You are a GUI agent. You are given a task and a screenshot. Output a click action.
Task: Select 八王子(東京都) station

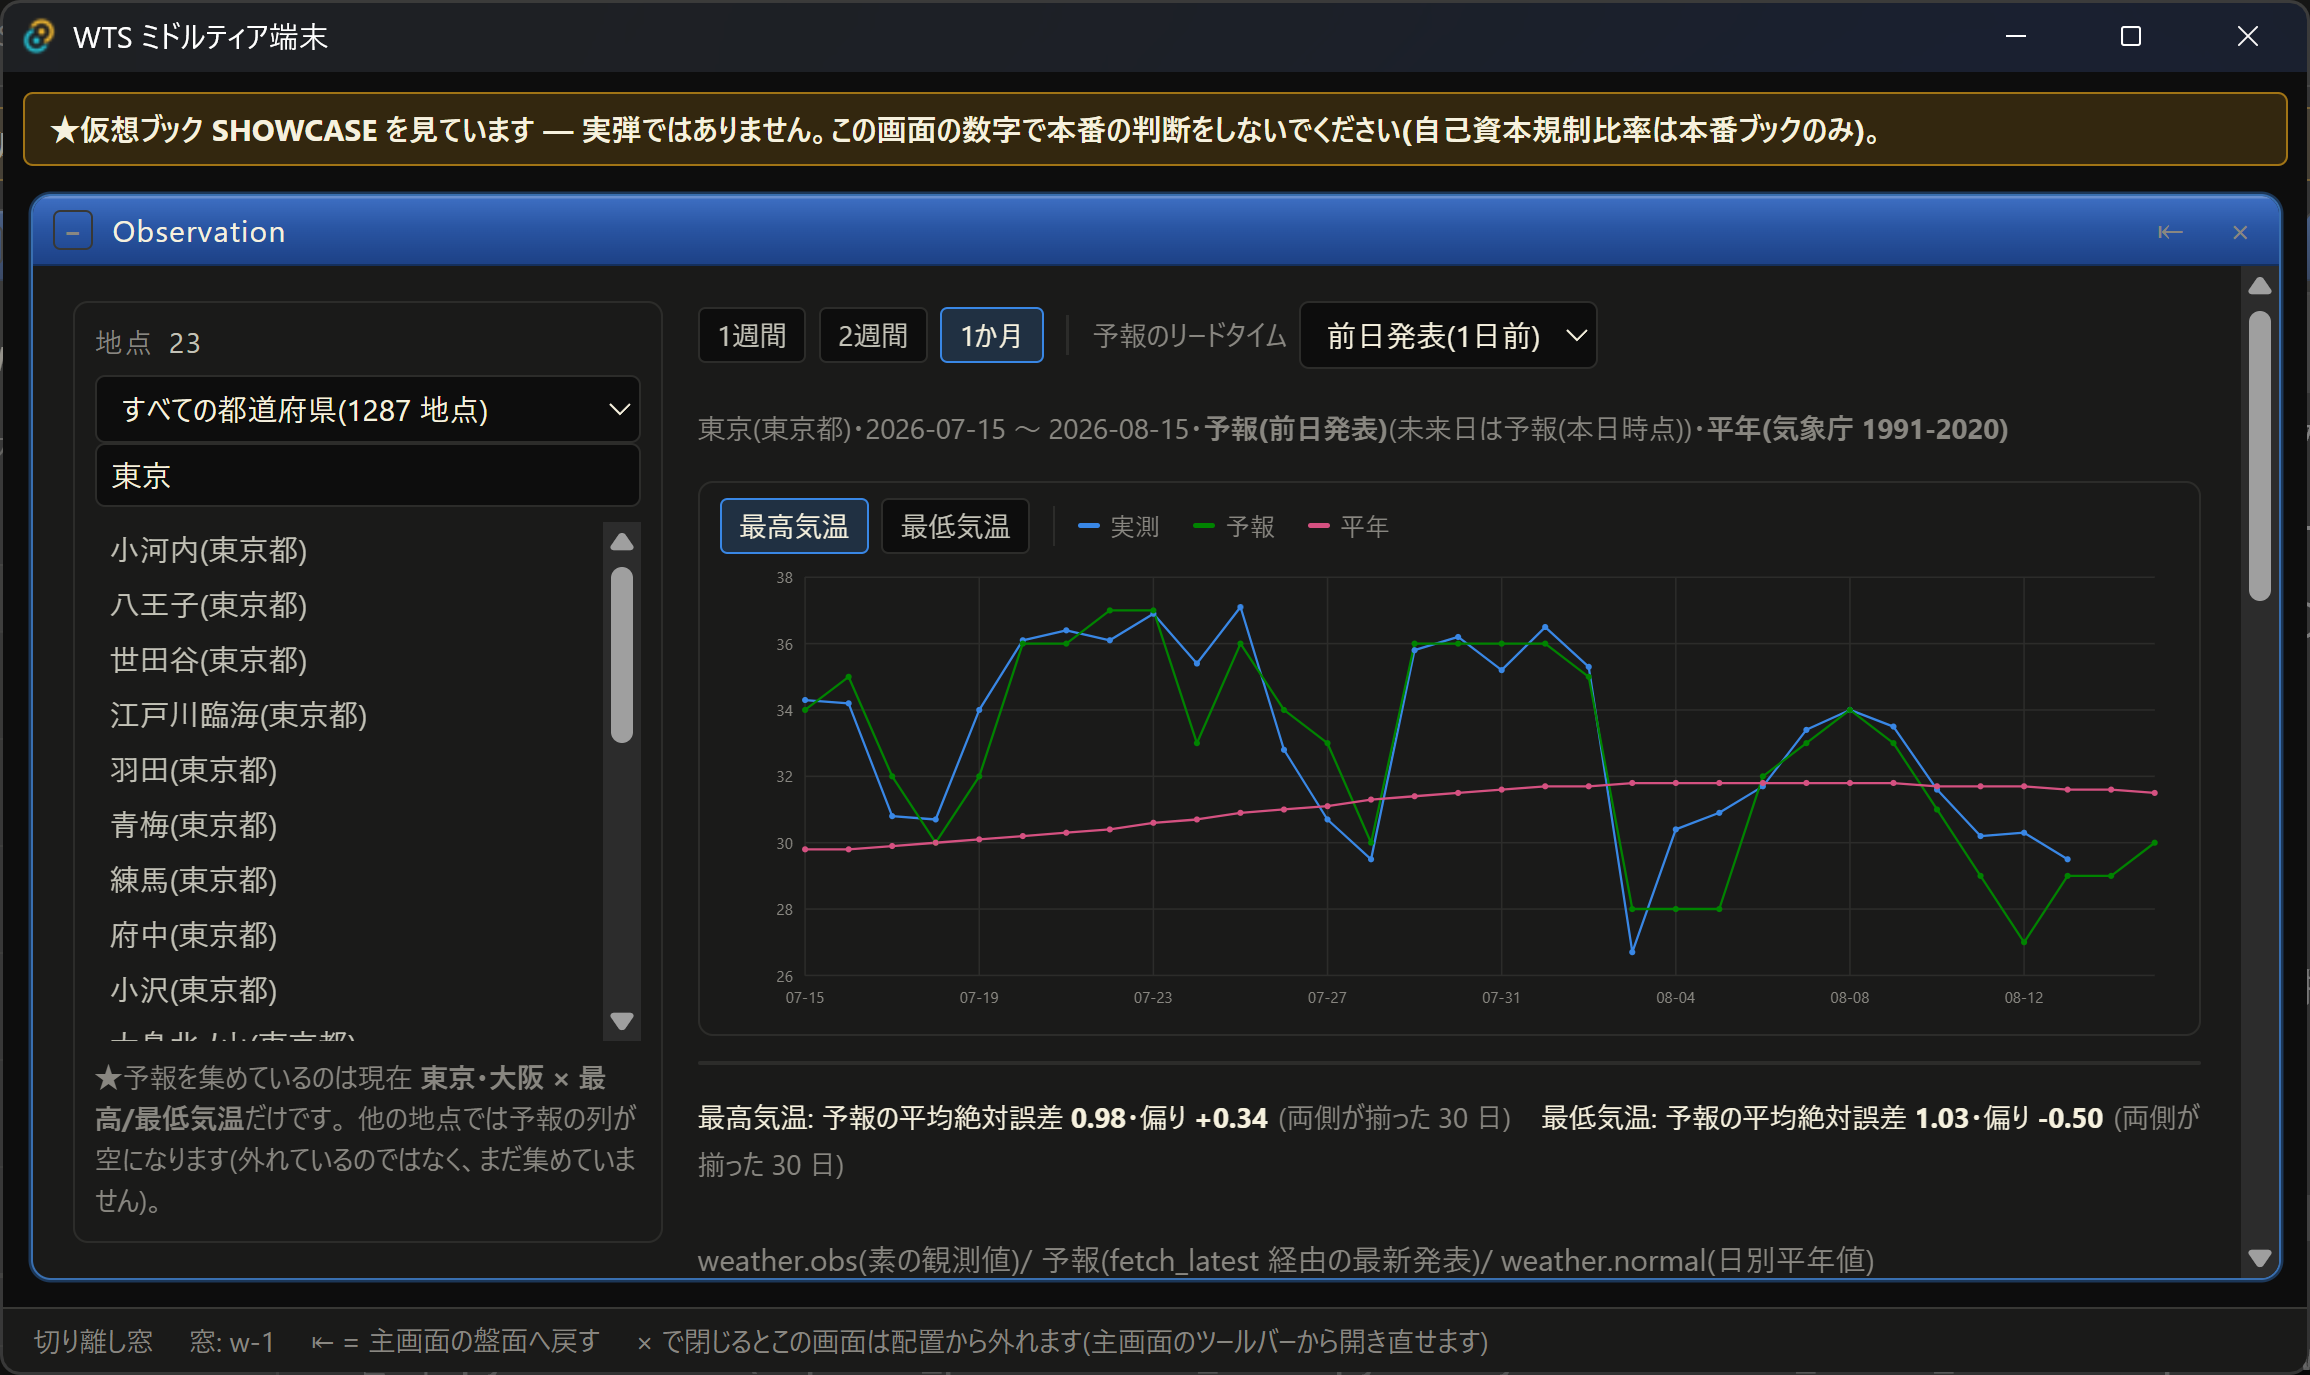click(208, 605)
